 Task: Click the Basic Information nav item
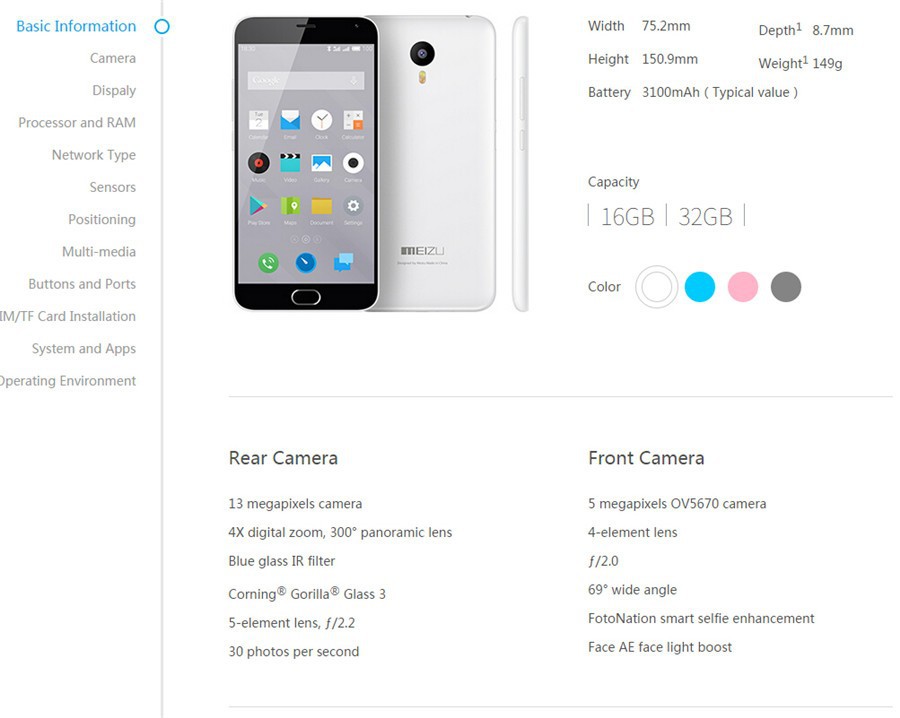tap(76, 26)
